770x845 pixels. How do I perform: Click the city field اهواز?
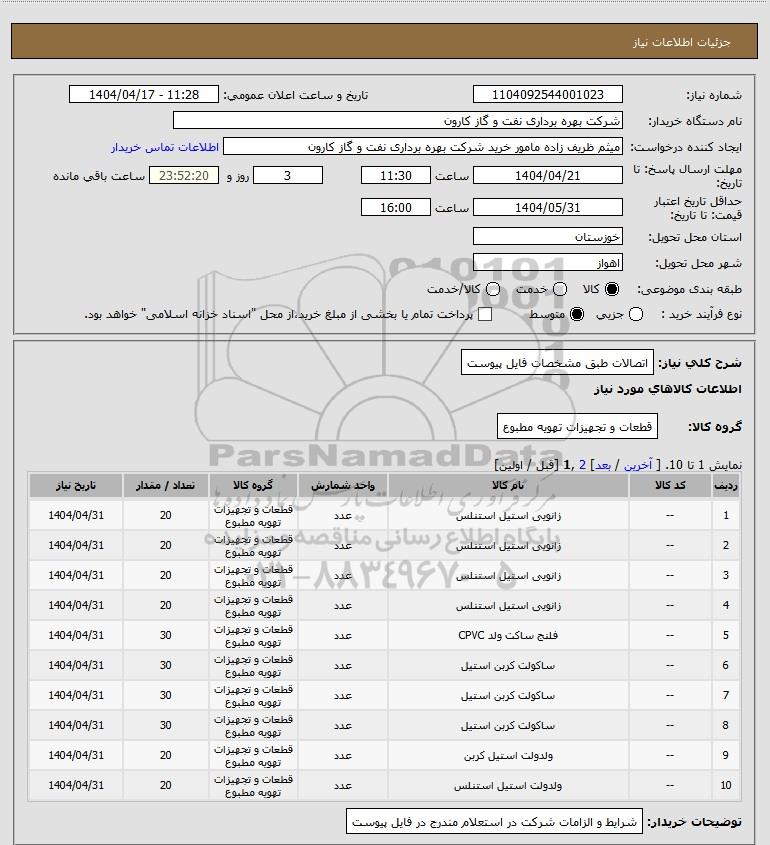pos(547,263)
